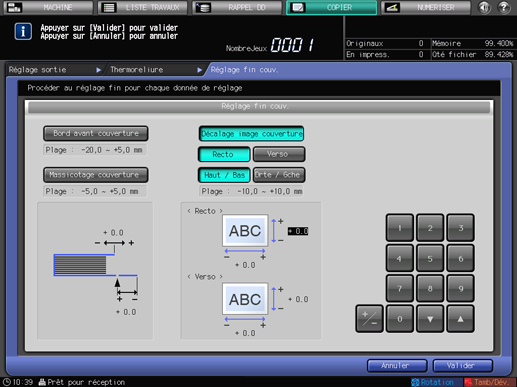Viewport: 517px width, 387px height.
Task: Click Plage -20,0 ~ +5,0 mm text
Action: coord(95,150)
